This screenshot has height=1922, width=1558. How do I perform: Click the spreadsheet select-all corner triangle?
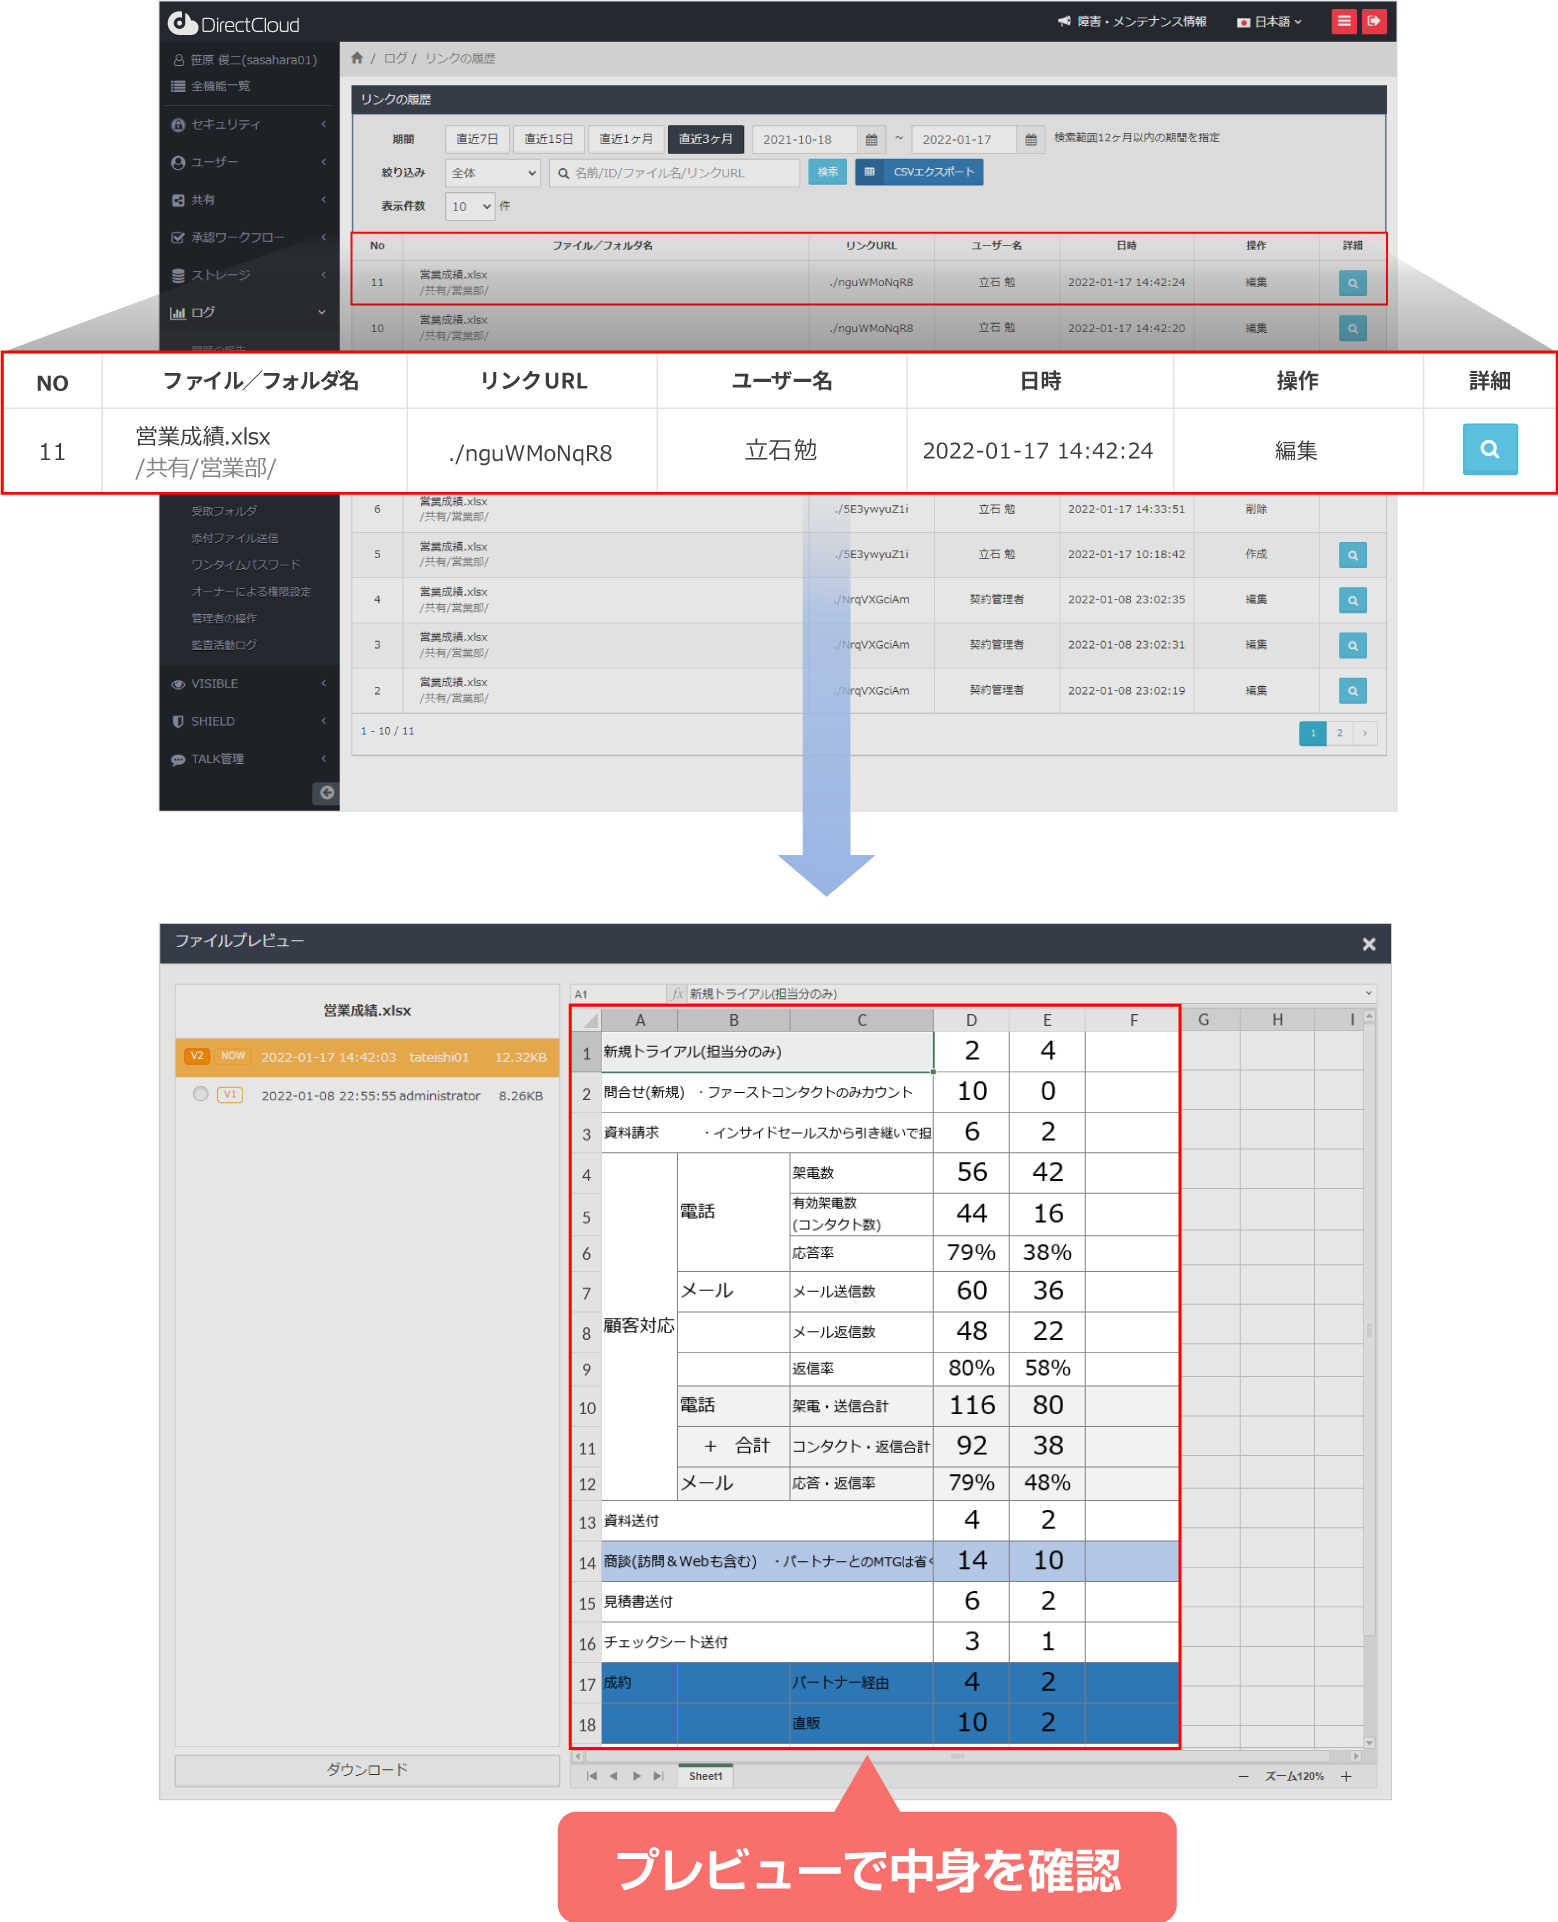coord(587,1020)
